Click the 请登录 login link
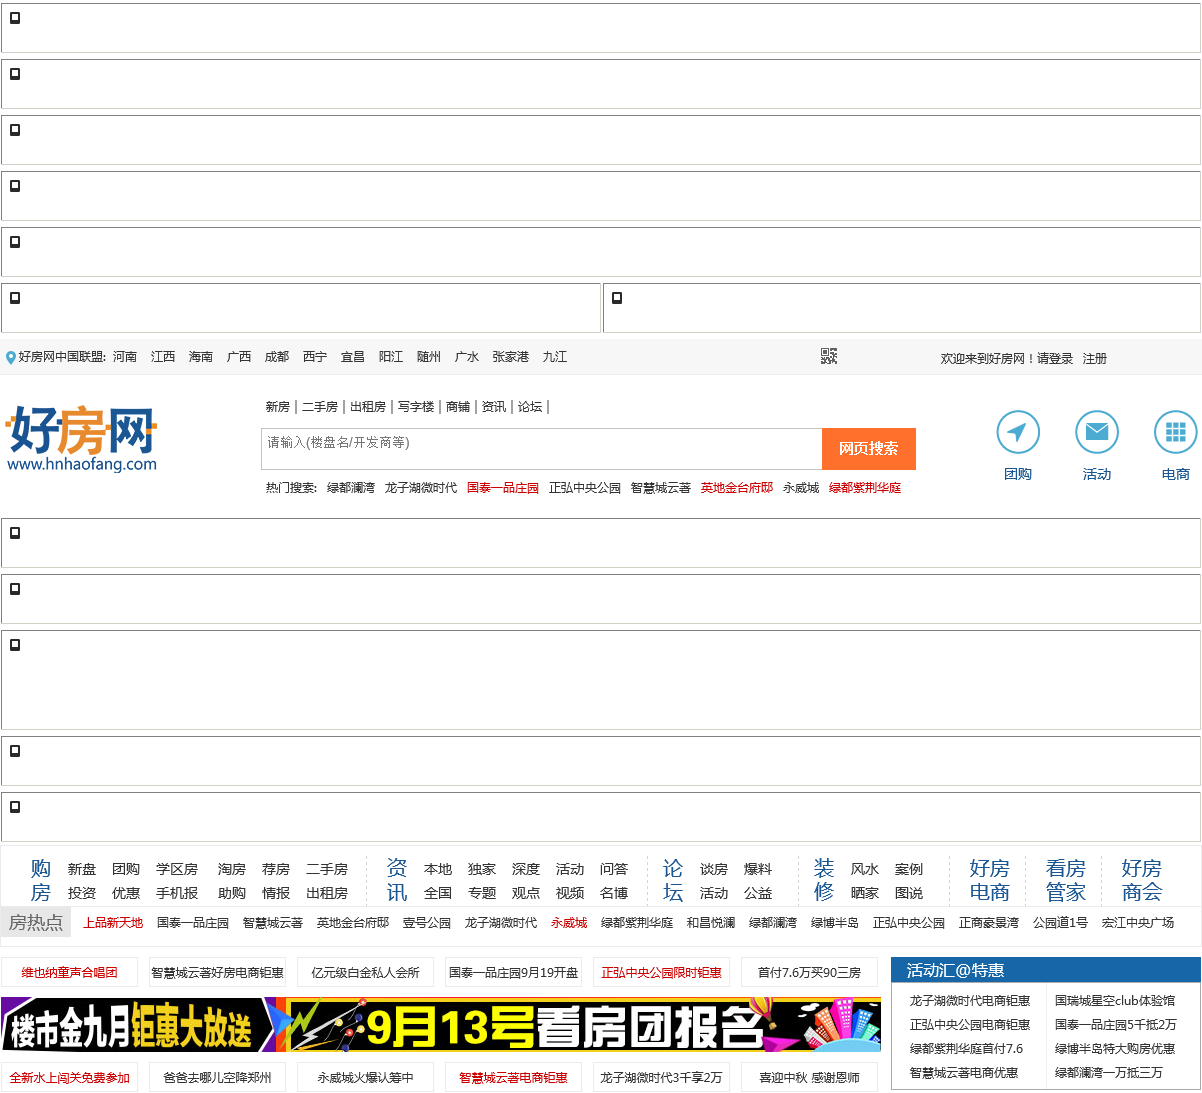Screen dimensions: 1202x1093 tap(1055, 359)
